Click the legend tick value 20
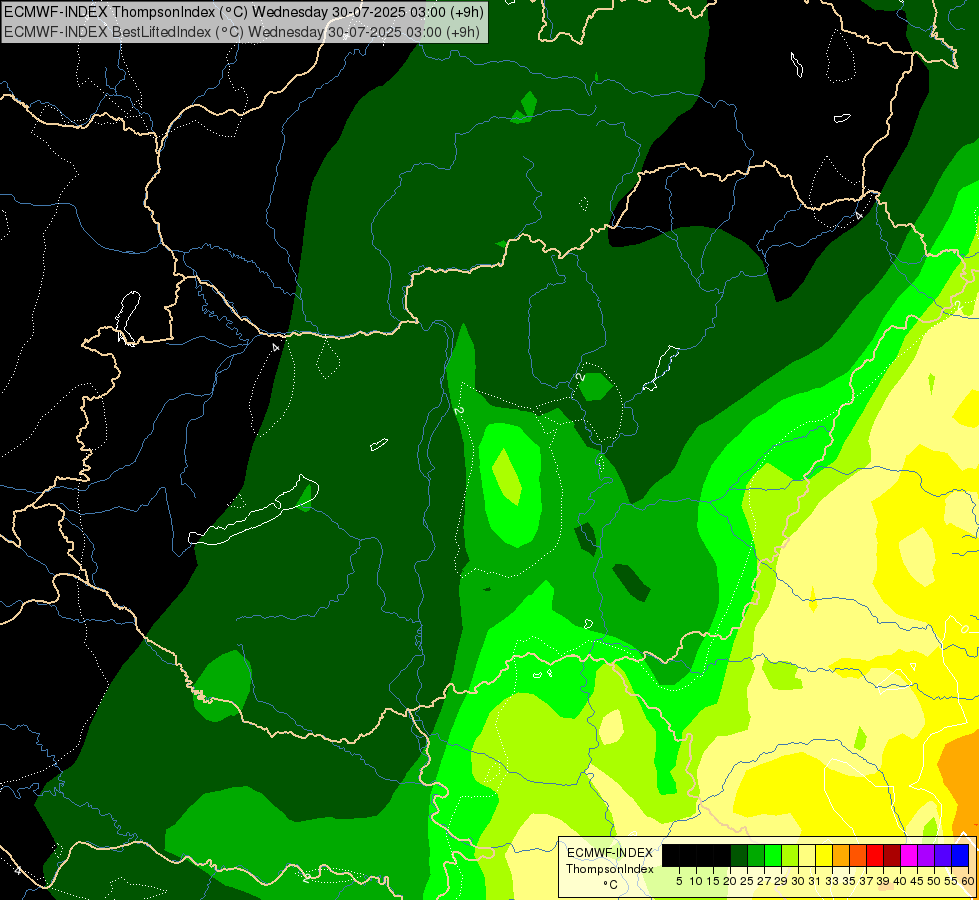979x900 pixels. click(x=731, y=881)
